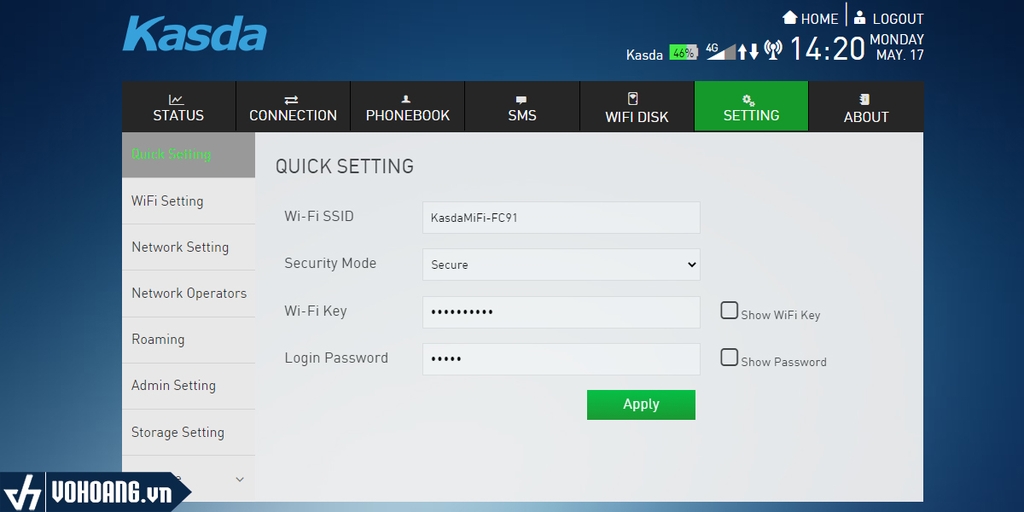The width and height of the screenshot is (1024, 512).
Task: Click the Kasda logo
Action: 195,34
